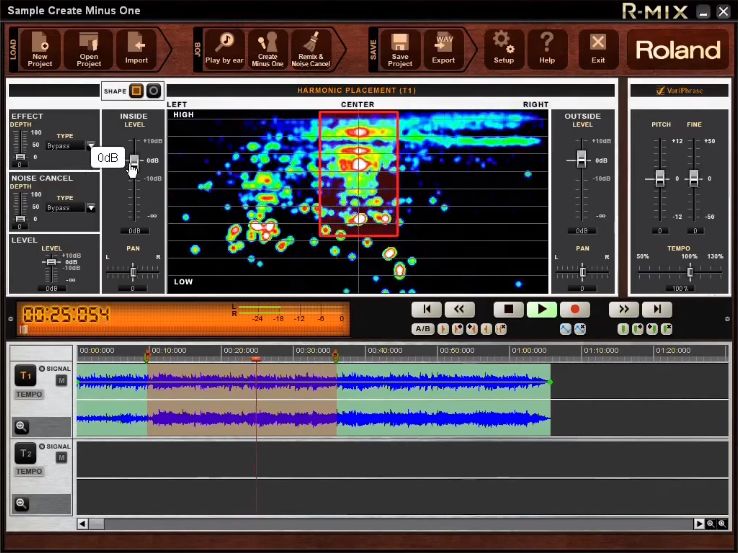Click the VariPhrase header
The height and width of the screenshot is (553, 738).
(680, 90)
